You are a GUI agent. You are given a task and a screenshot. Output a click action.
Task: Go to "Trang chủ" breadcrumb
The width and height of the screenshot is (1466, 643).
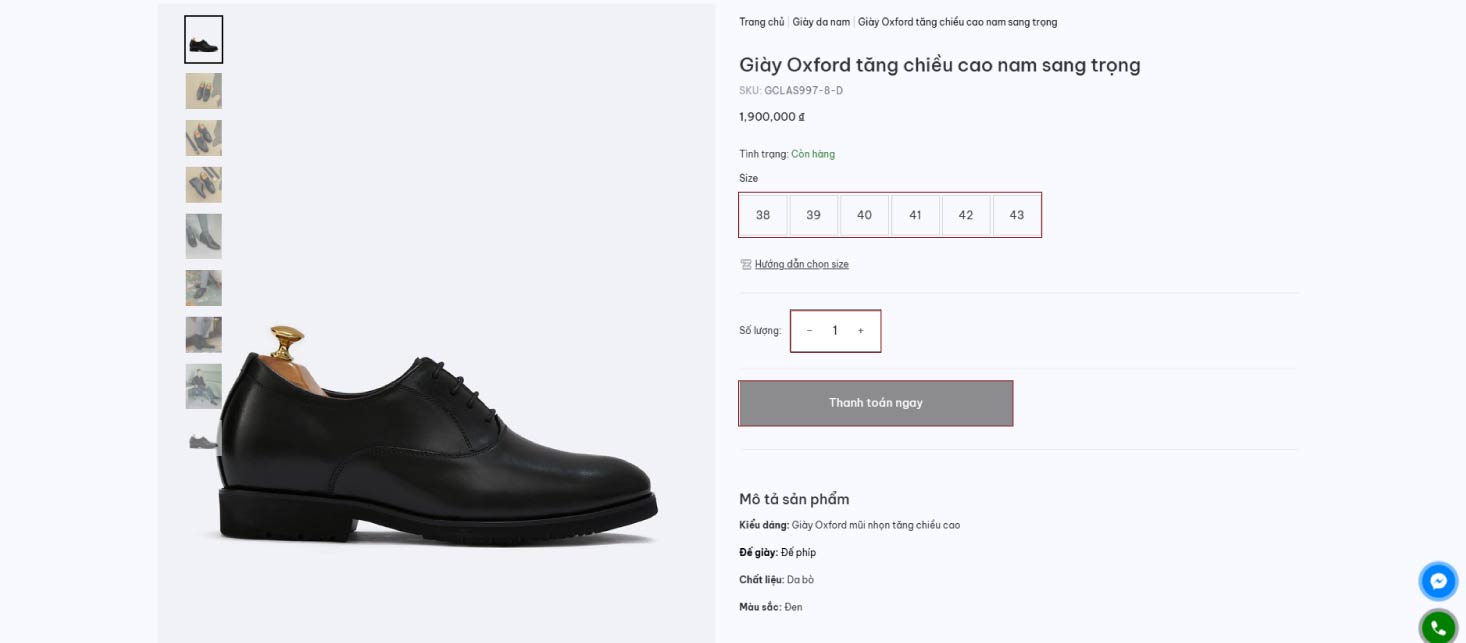coord(762,22)
